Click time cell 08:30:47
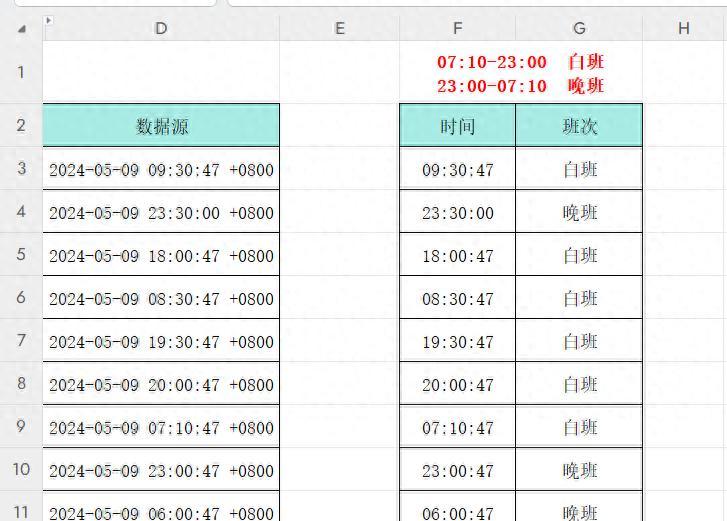Image resolution: width=727 pixels, height=521 pixels. (x=457, y=297)
